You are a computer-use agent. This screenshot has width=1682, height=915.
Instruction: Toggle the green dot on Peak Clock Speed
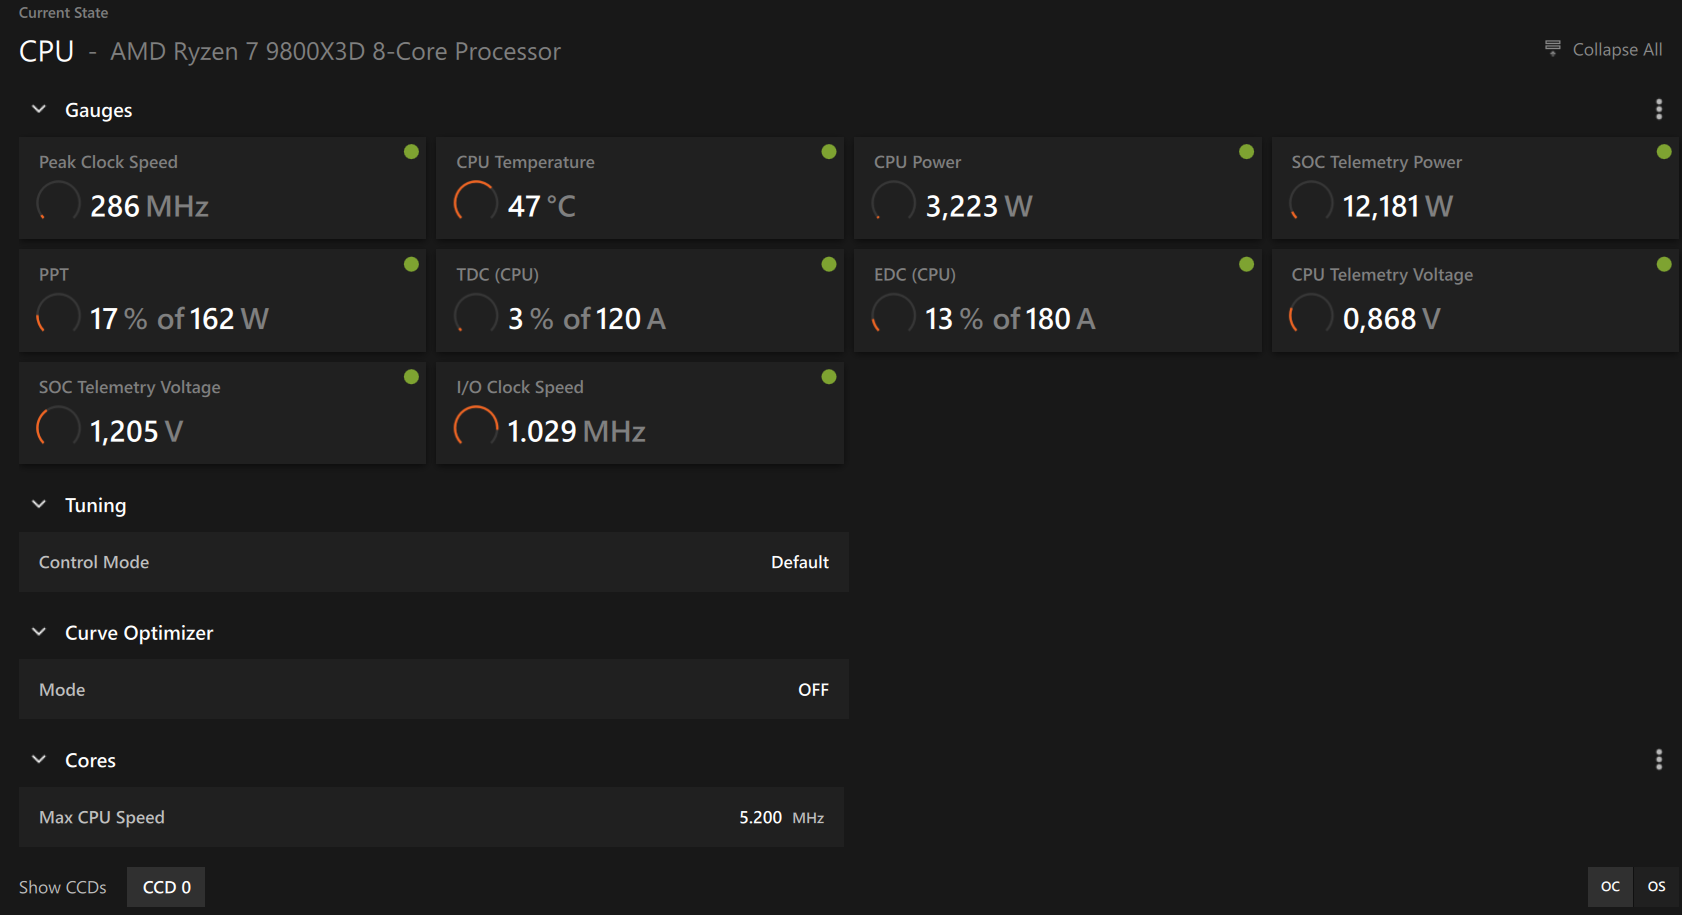tap(411, 152)
